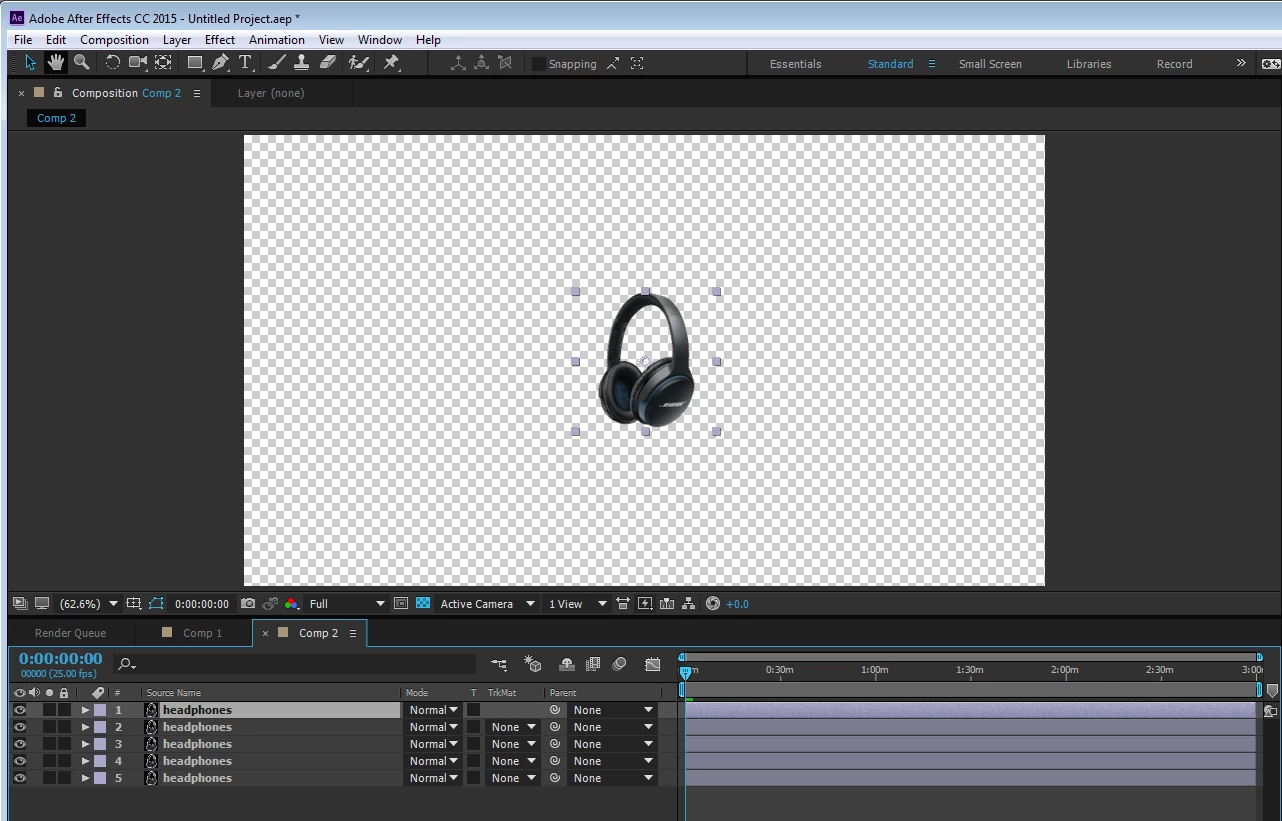Viewport: 1282px width, 821px height.
Task: Select the Eraser tool
Action: pos(327,62)
